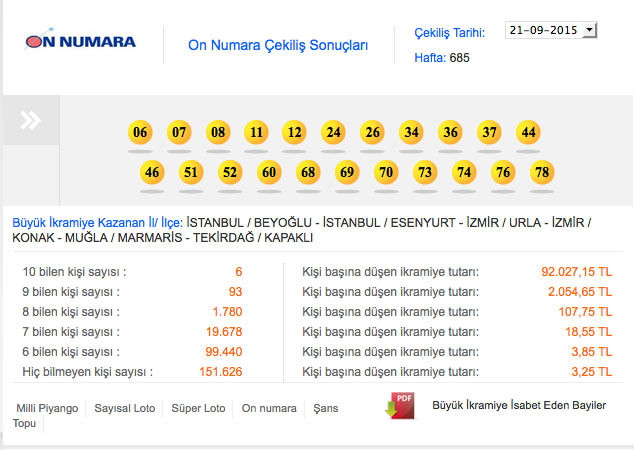
Task: Open the draw date dropdown 21-09-2015
Action: [x=551, y=30]
